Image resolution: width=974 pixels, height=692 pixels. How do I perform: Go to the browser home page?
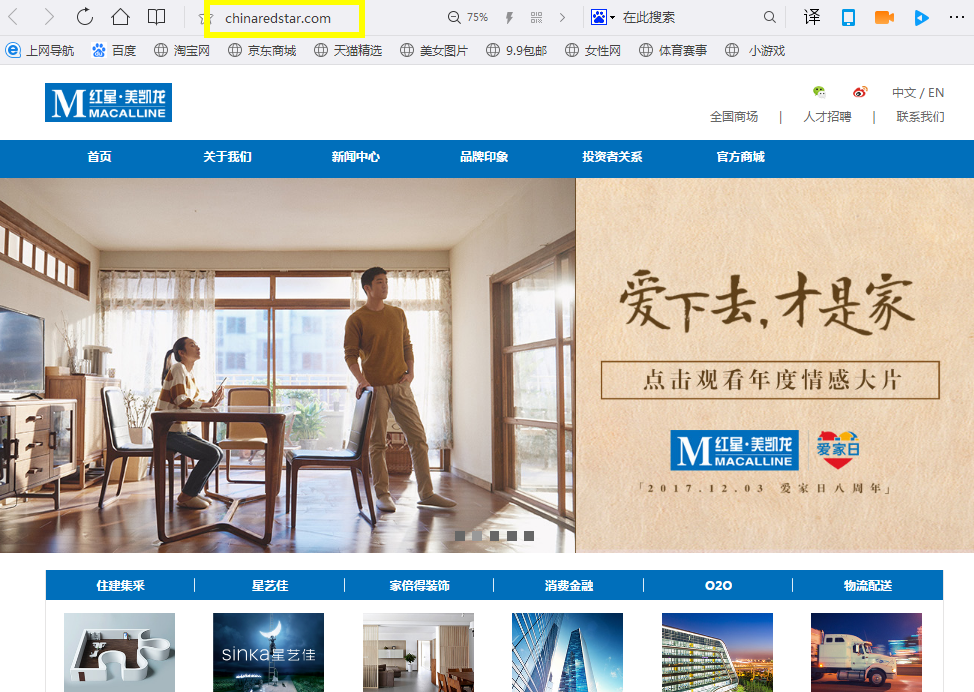click(120, 17)
